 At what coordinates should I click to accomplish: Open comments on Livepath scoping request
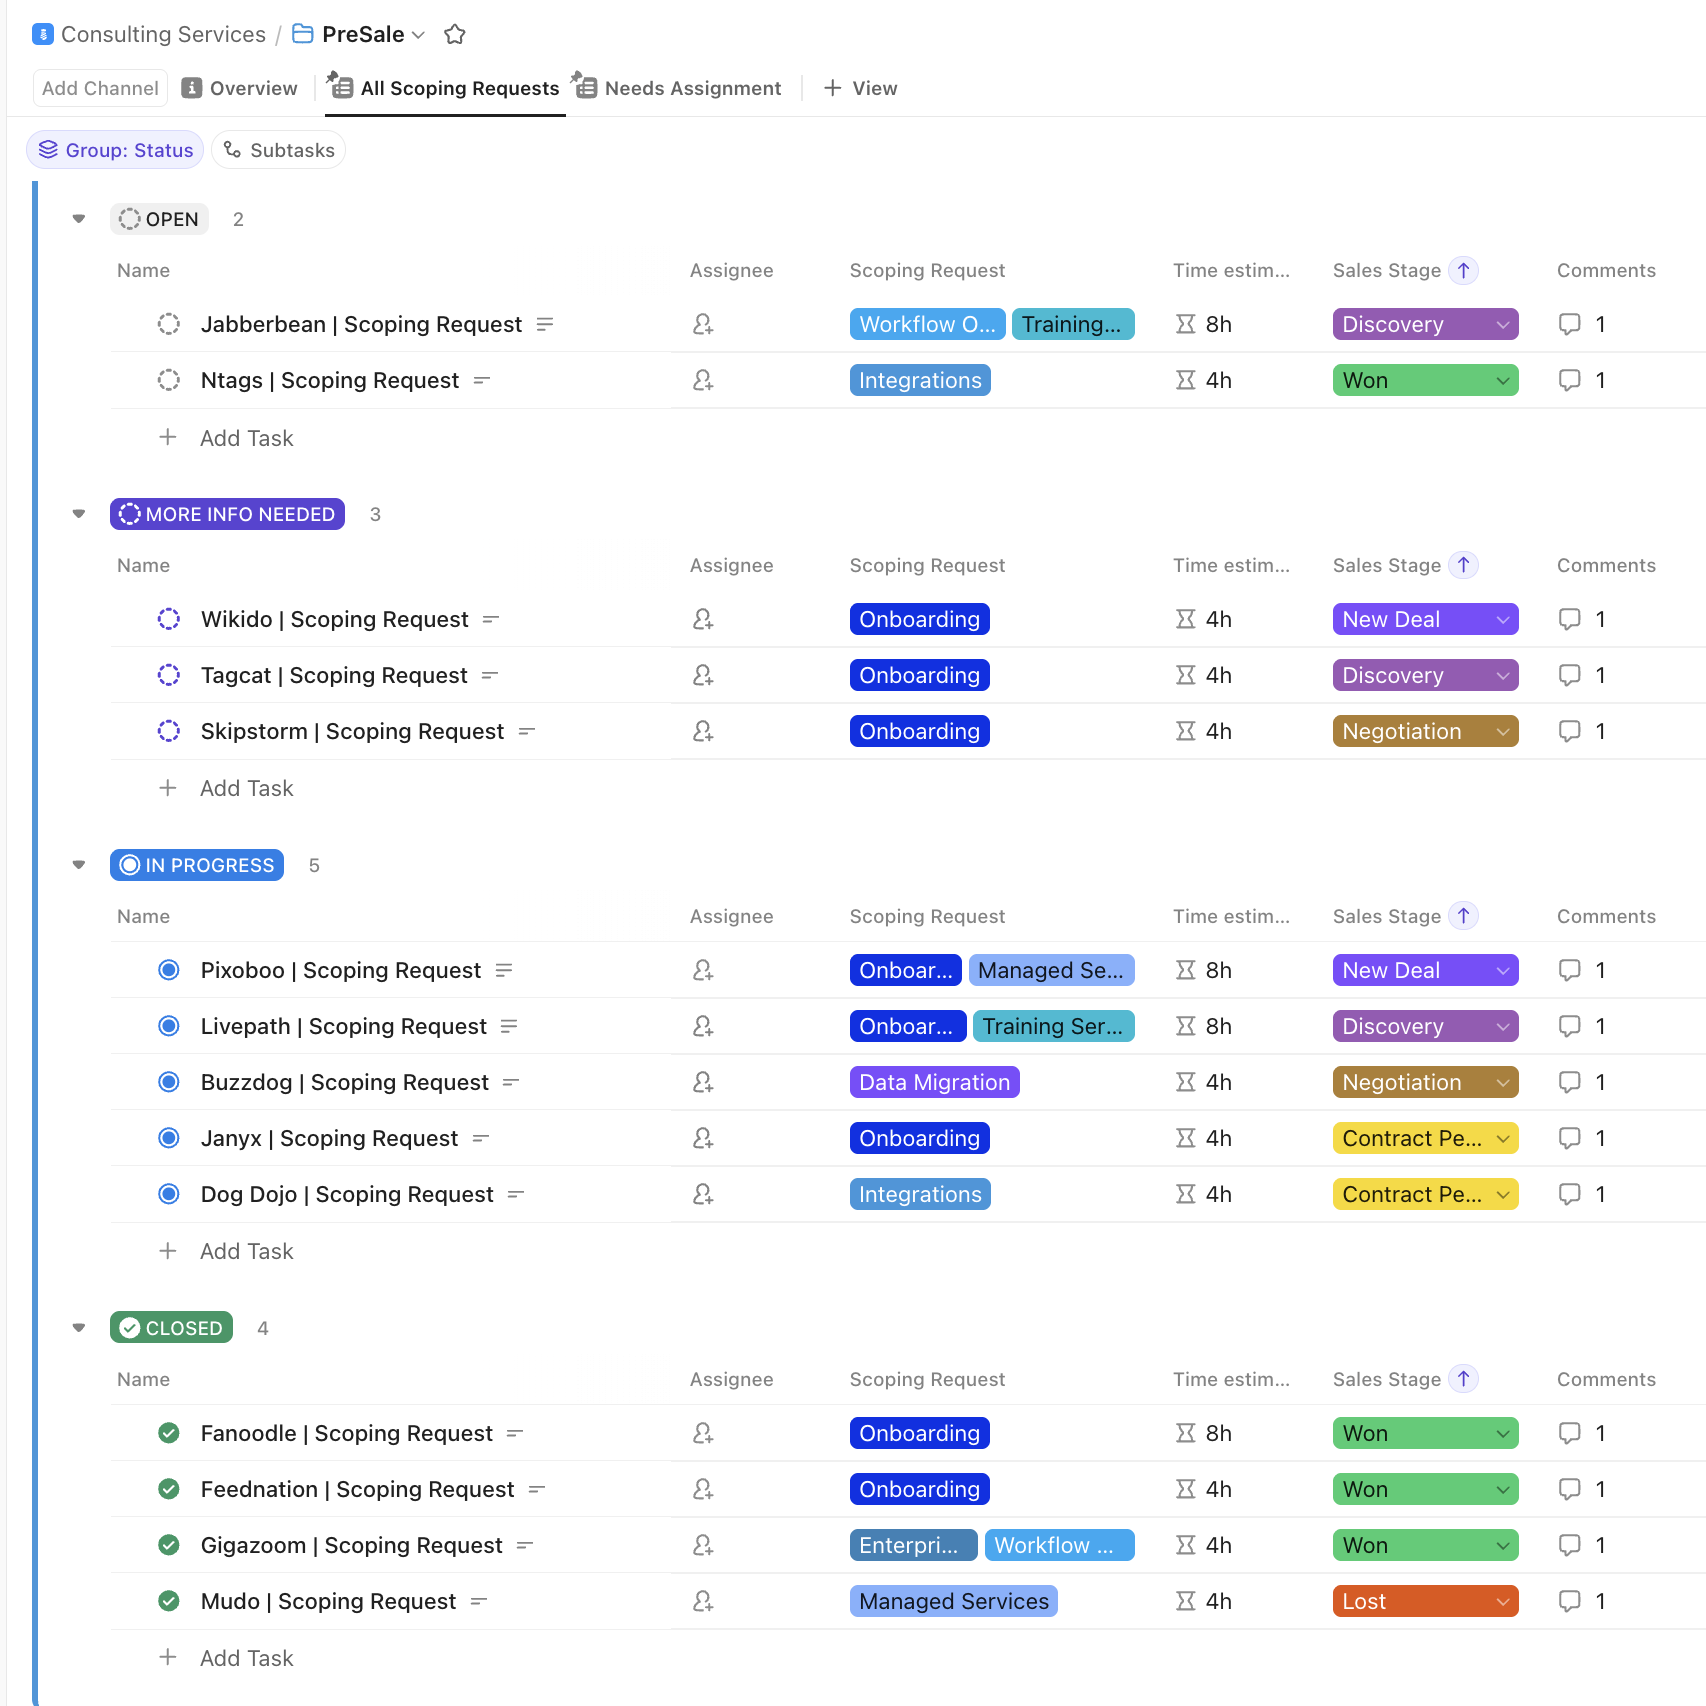pos(1570,1026)
